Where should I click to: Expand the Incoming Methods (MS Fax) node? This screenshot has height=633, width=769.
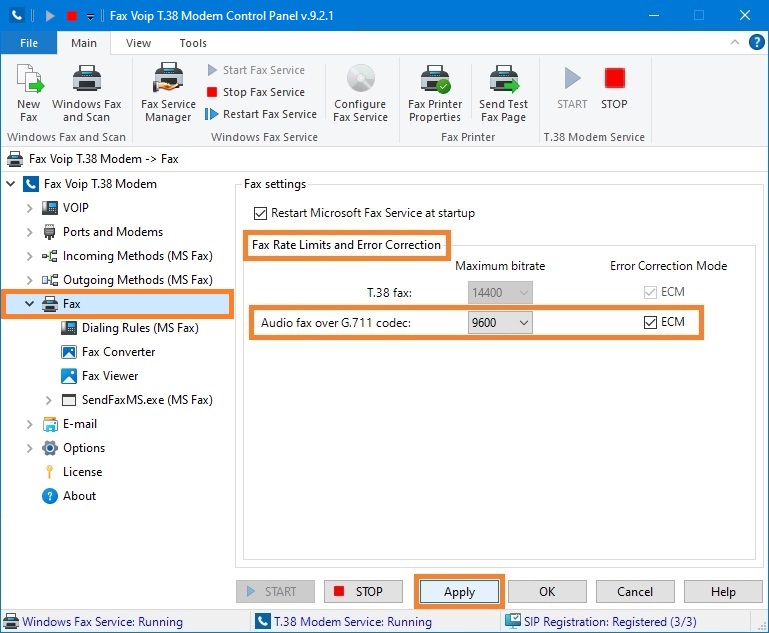tap(30, 256)
